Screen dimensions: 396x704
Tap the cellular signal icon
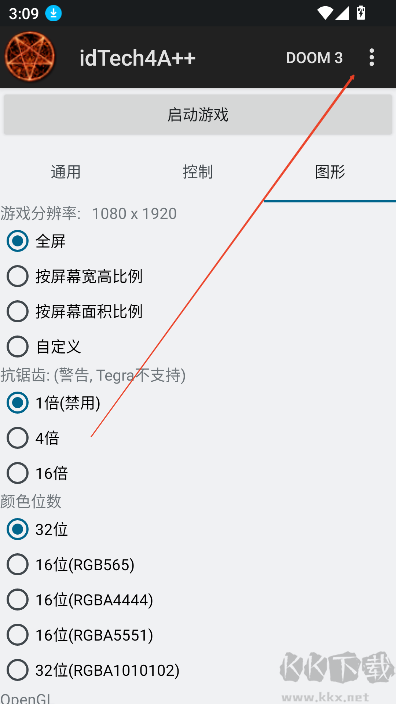pyautogui.click(x=342, y=13)
